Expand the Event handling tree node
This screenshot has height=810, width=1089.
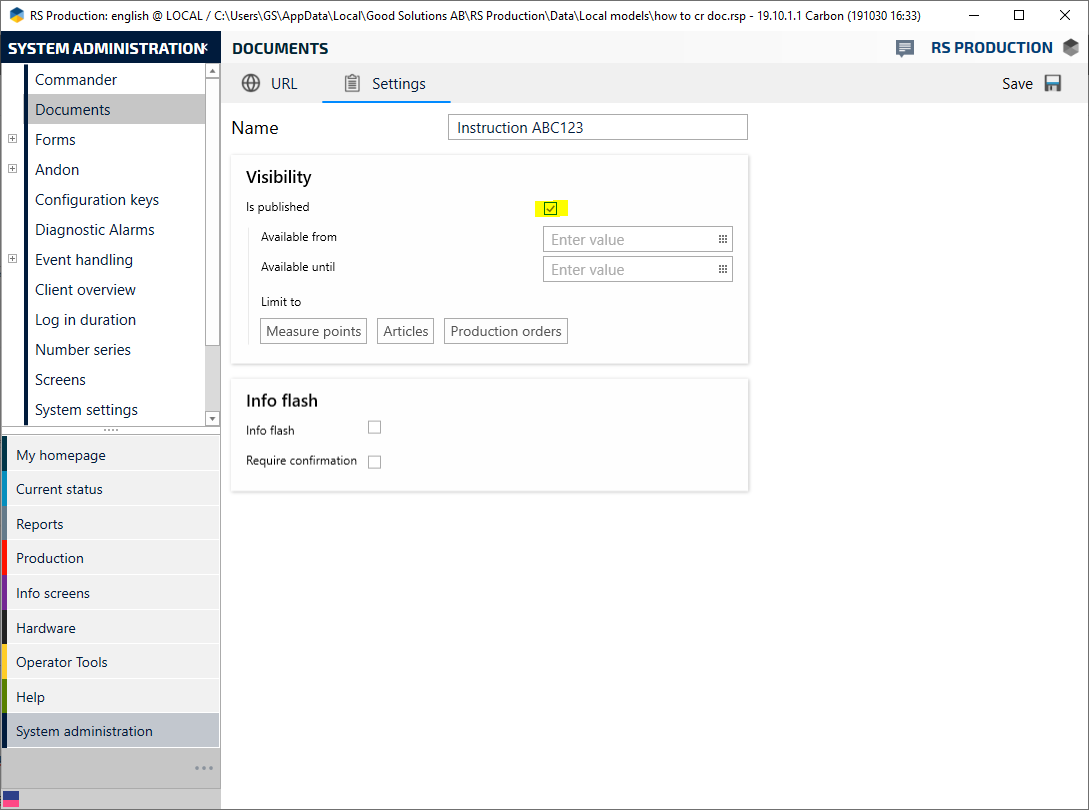tap(13, 259)
